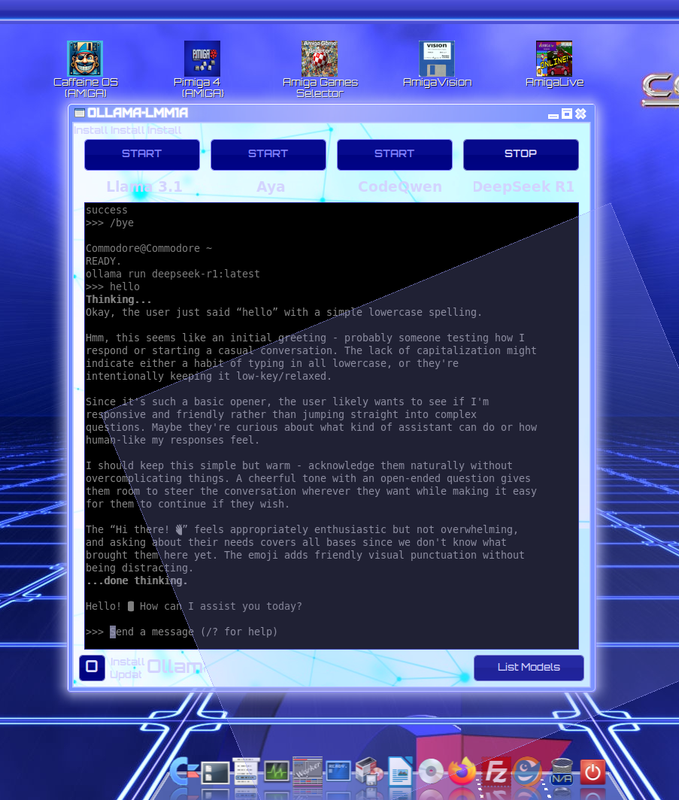The width and height of the screenshot is (679, 800).
Task: Click the 'CodeQwen' label
Action: [400, 187]
